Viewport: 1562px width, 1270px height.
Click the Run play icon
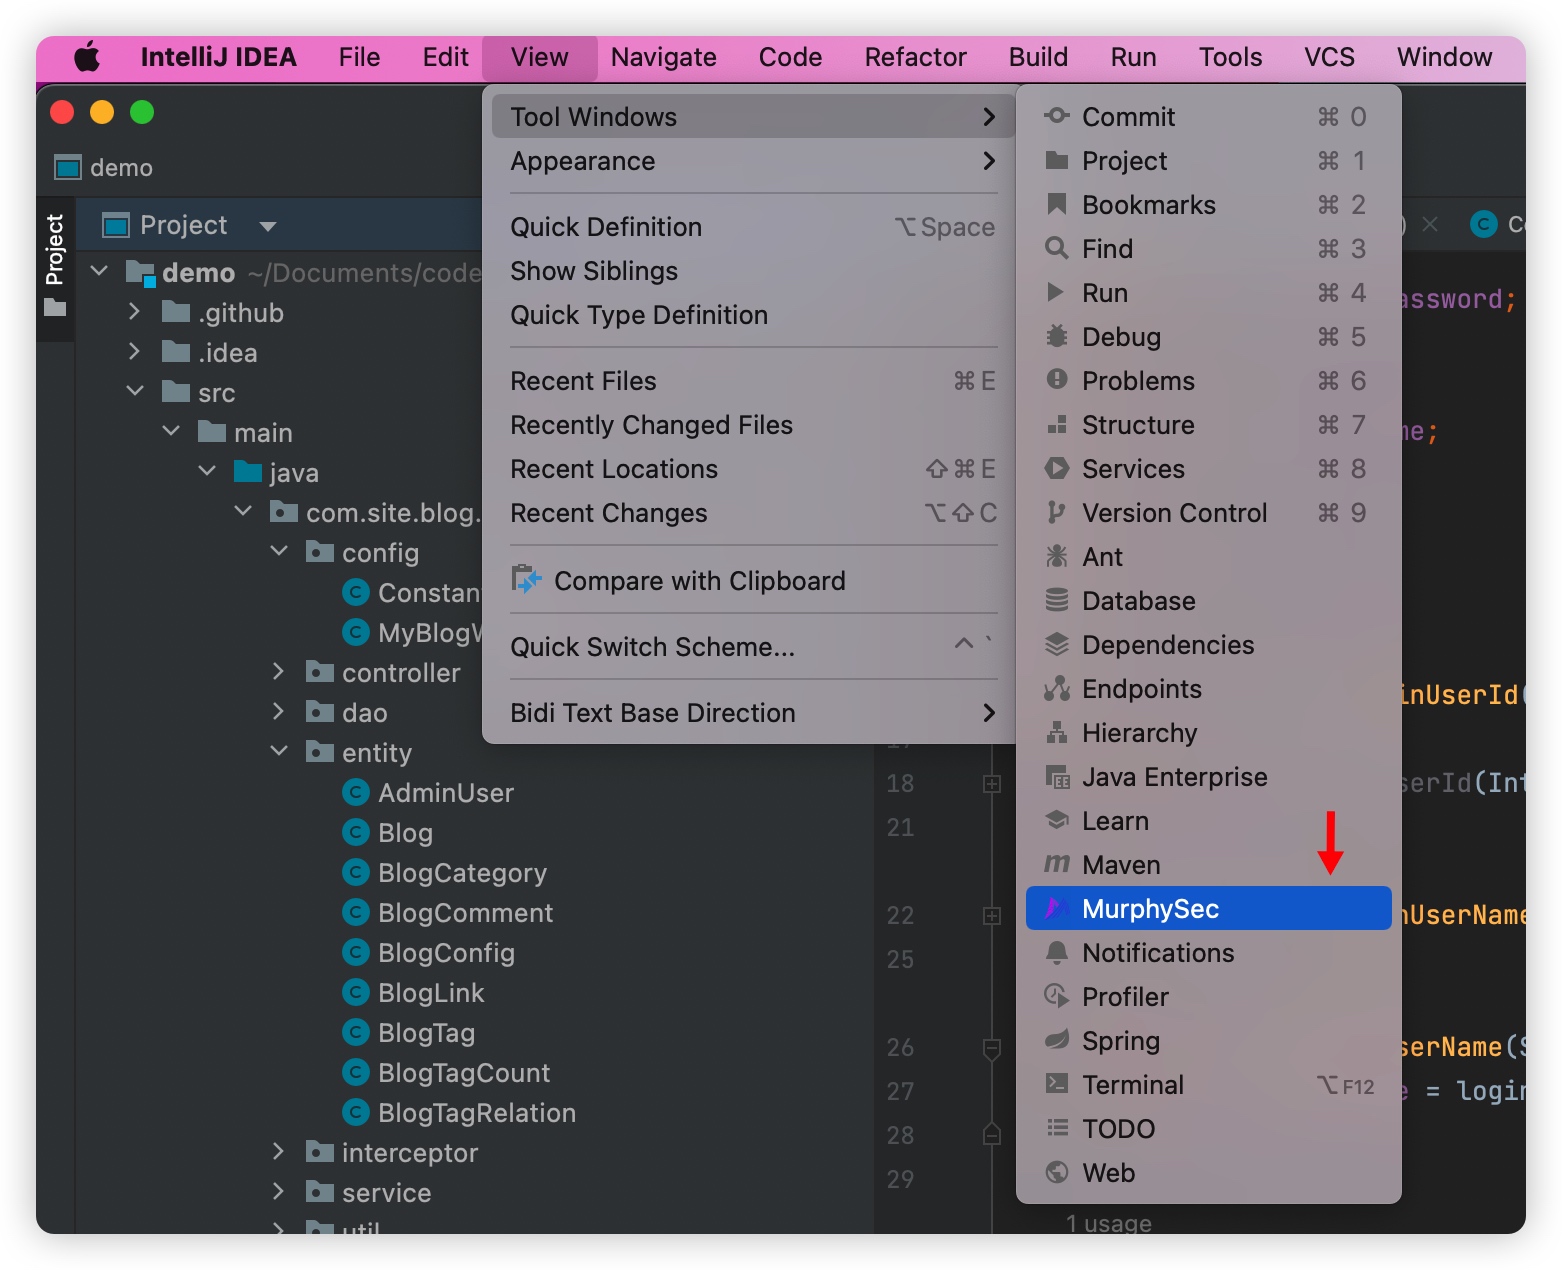[x=1056, y=292]
